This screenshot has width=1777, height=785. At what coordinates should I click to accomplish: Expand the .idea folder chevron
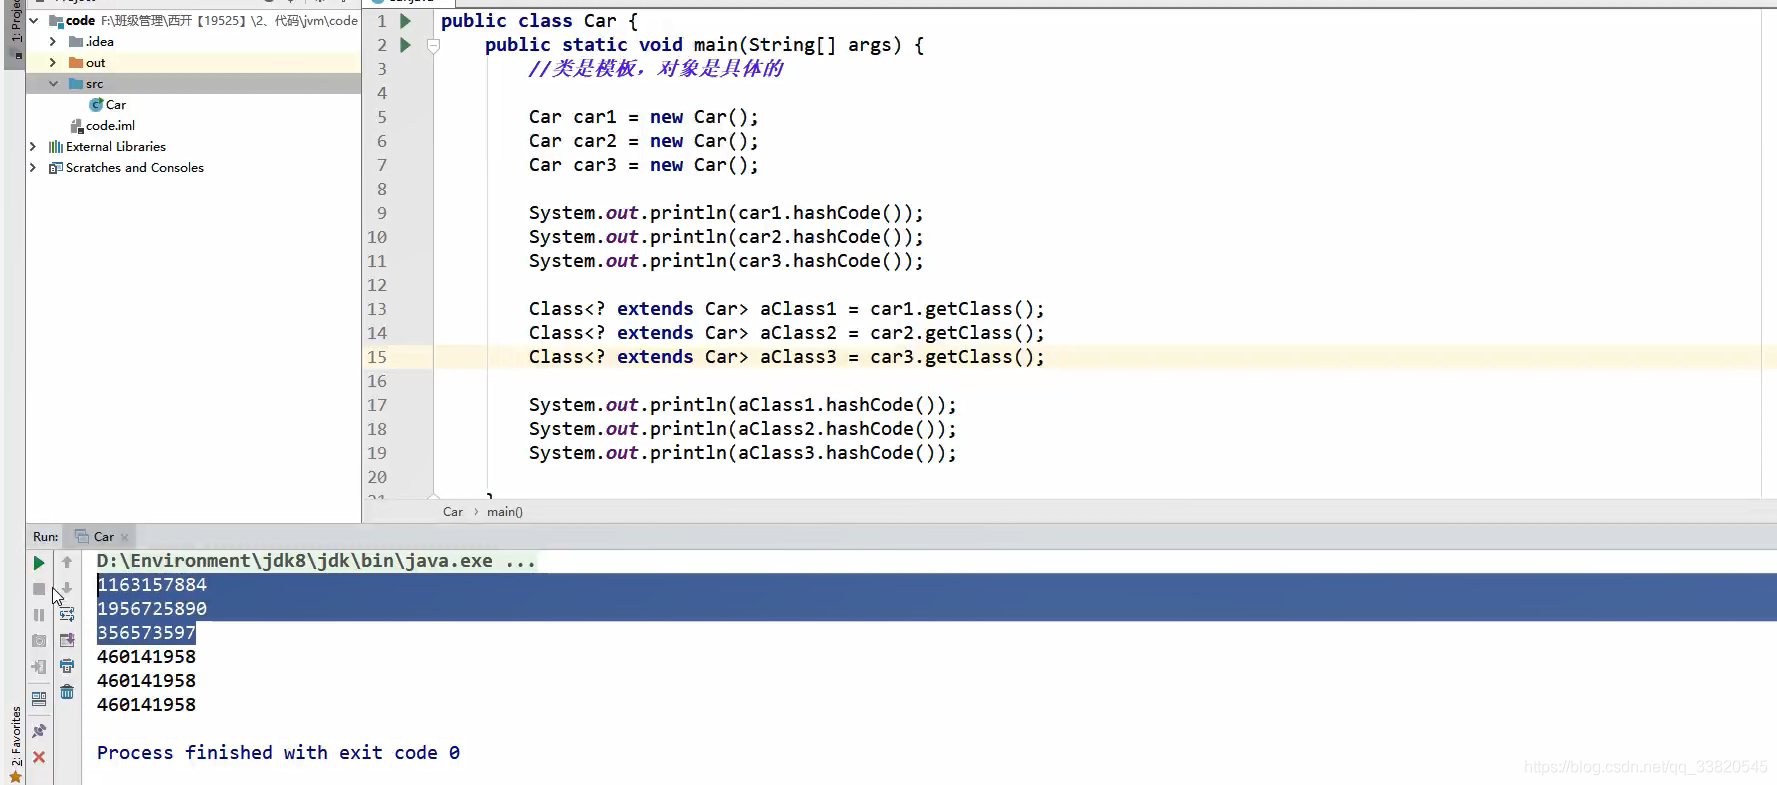53,41
